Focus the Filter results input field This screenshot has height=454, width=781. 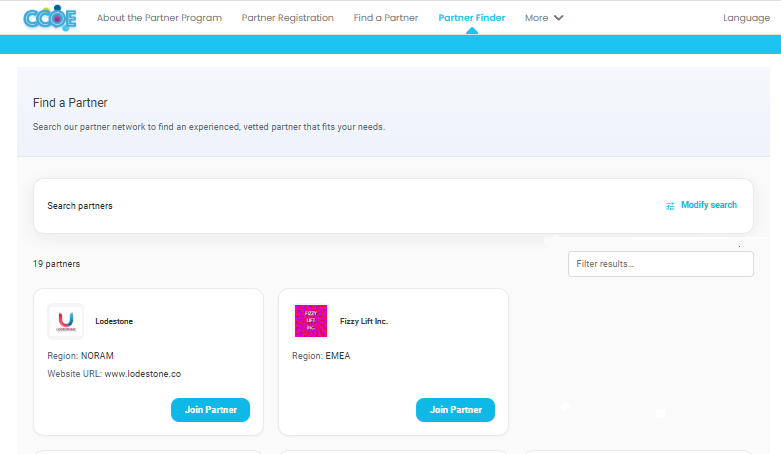[x=661, y=264]
